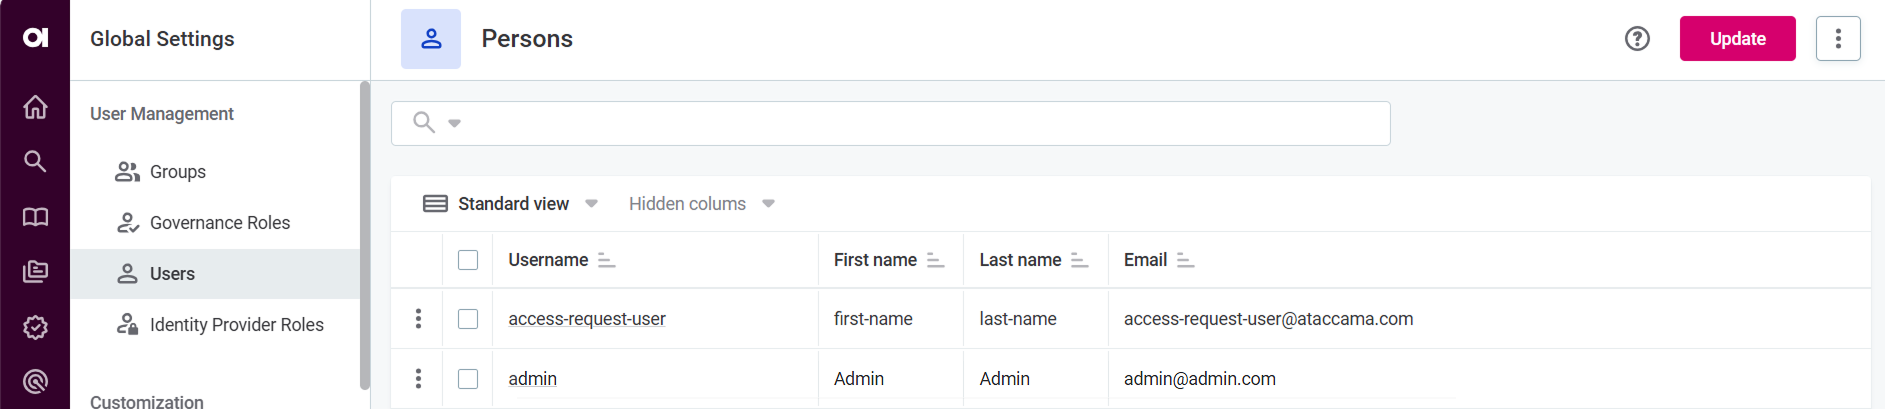Check the box for access-request-user row

(468, 319)
